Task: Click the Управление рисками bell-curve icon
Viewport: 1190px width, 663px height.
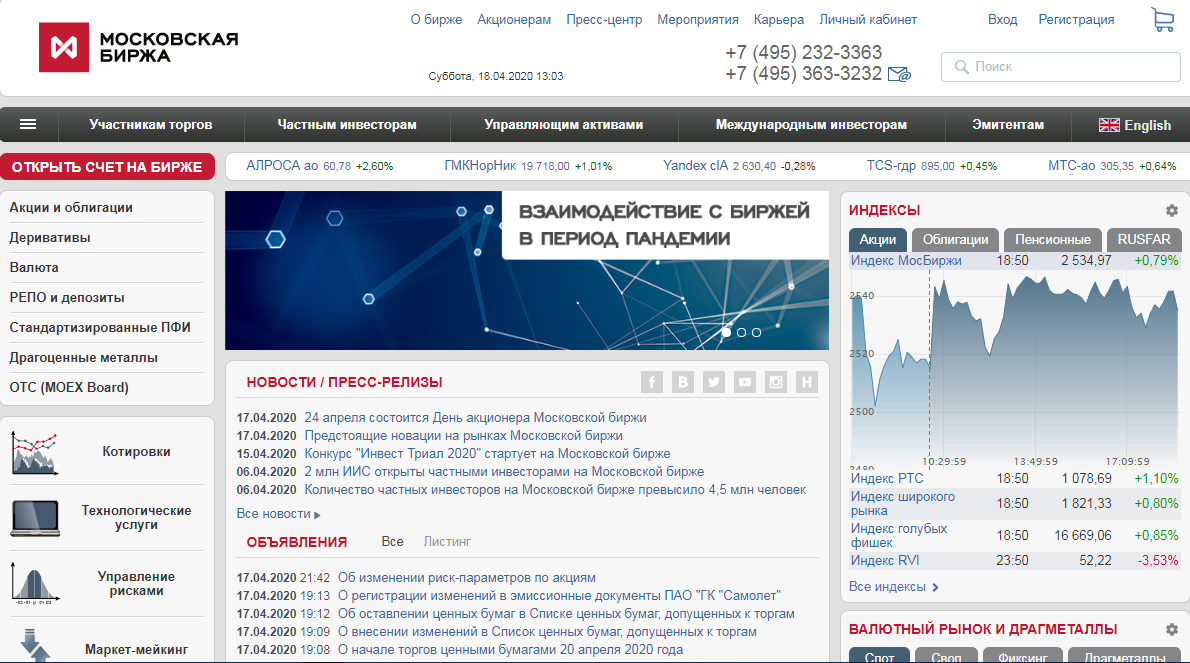Action: tap(34, 583)
